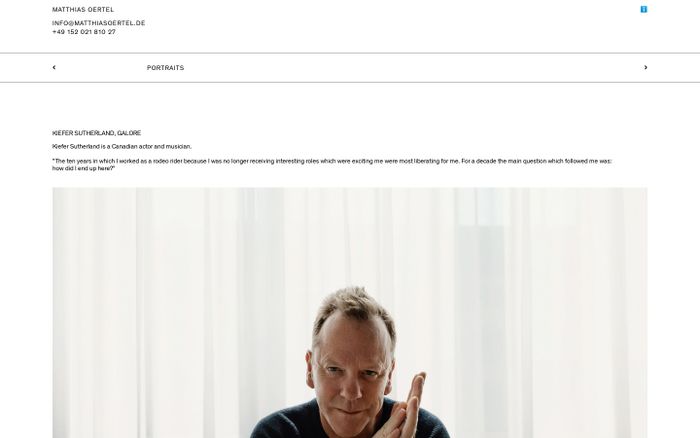Open the large portrait photo
This screenshot has width=700, height=438.
pyautogui.click(x=350, y=313)
